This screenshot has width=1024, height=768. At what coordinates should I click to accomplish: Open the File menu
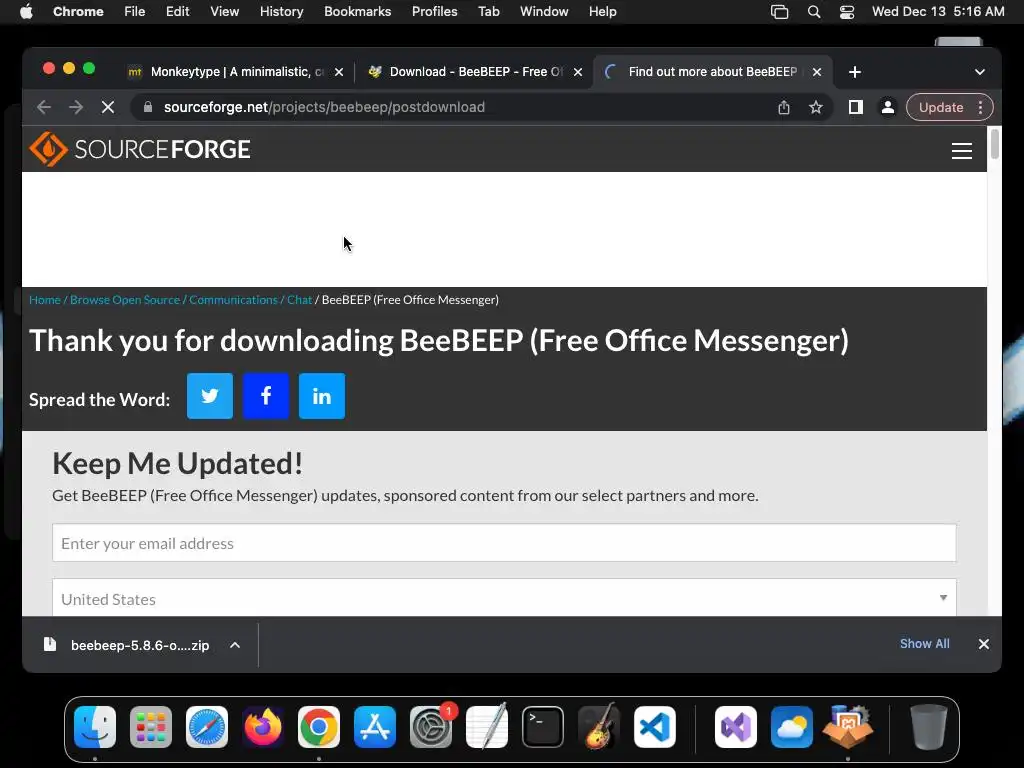(x=135, y=11)
